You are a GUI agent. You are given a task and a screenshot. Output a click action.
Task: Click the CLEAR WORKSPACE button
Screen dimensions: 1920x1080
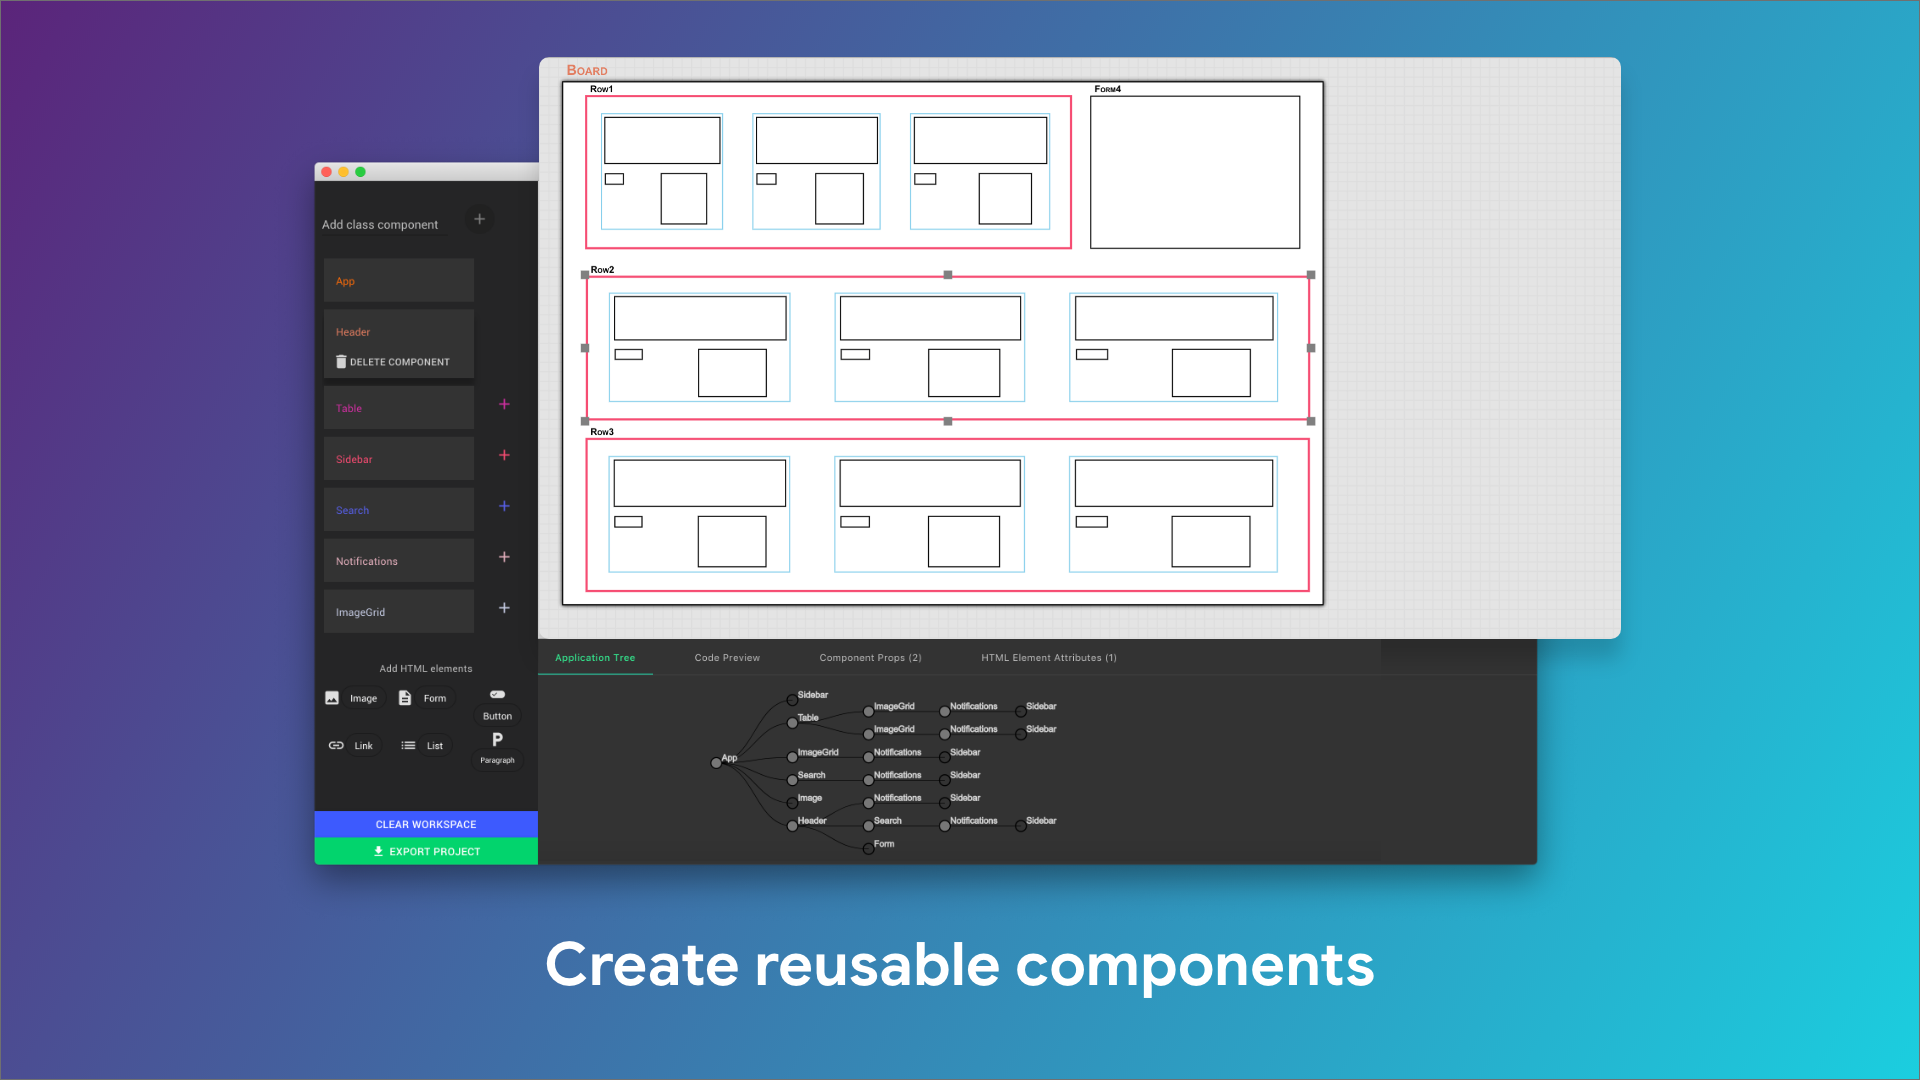point(426,825)
